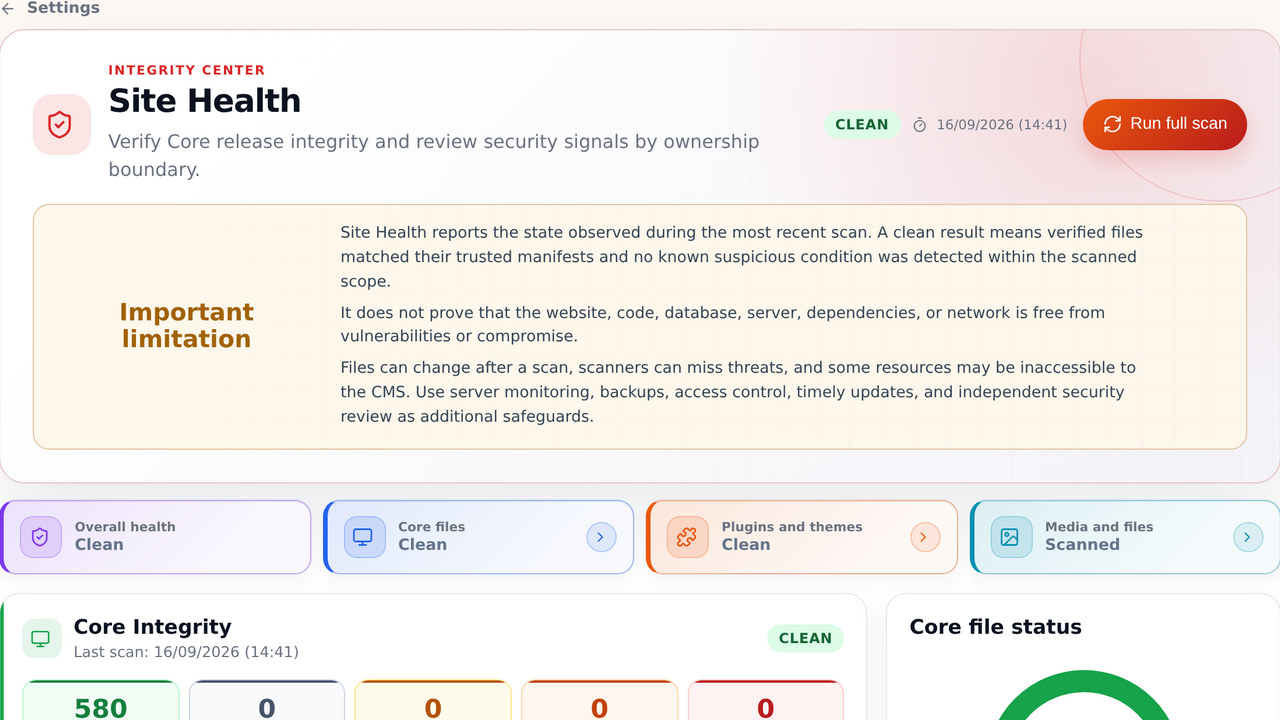The image size is (1280, 720).
Task: Go back via the Settings link
Action: (x=63, y=8)
